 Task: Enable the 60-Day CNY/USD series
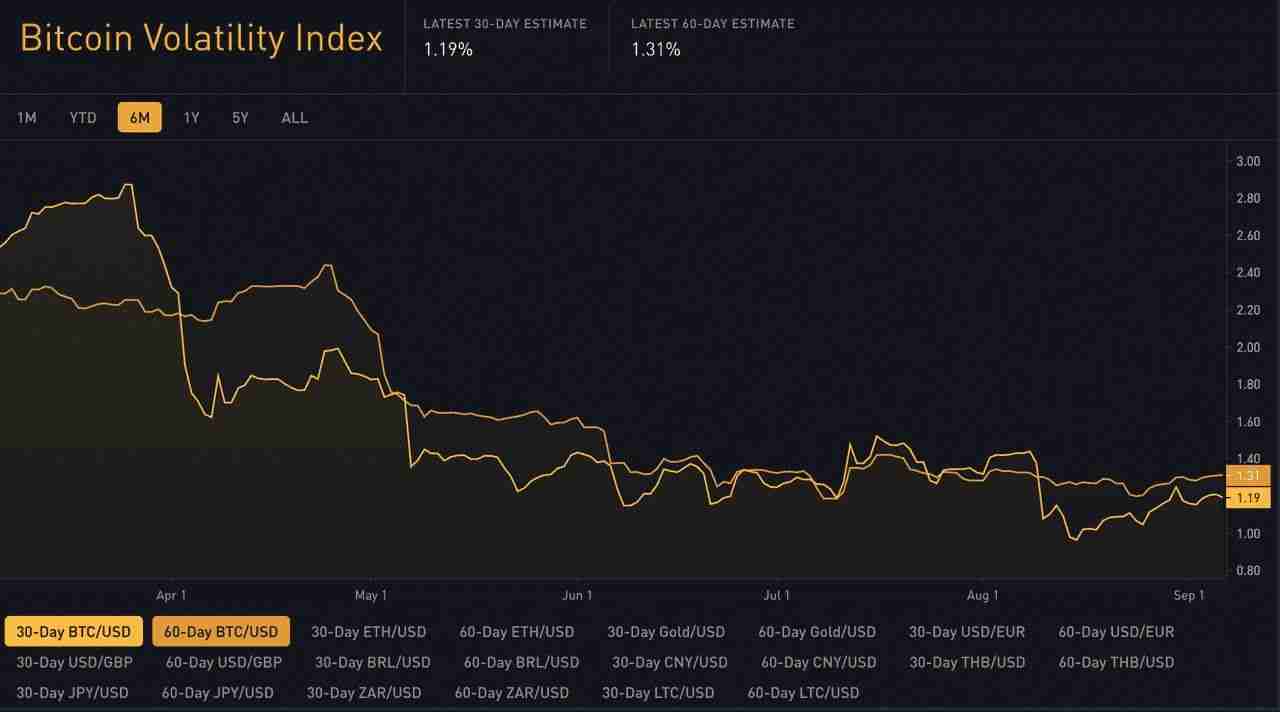(x=818, y=662)
